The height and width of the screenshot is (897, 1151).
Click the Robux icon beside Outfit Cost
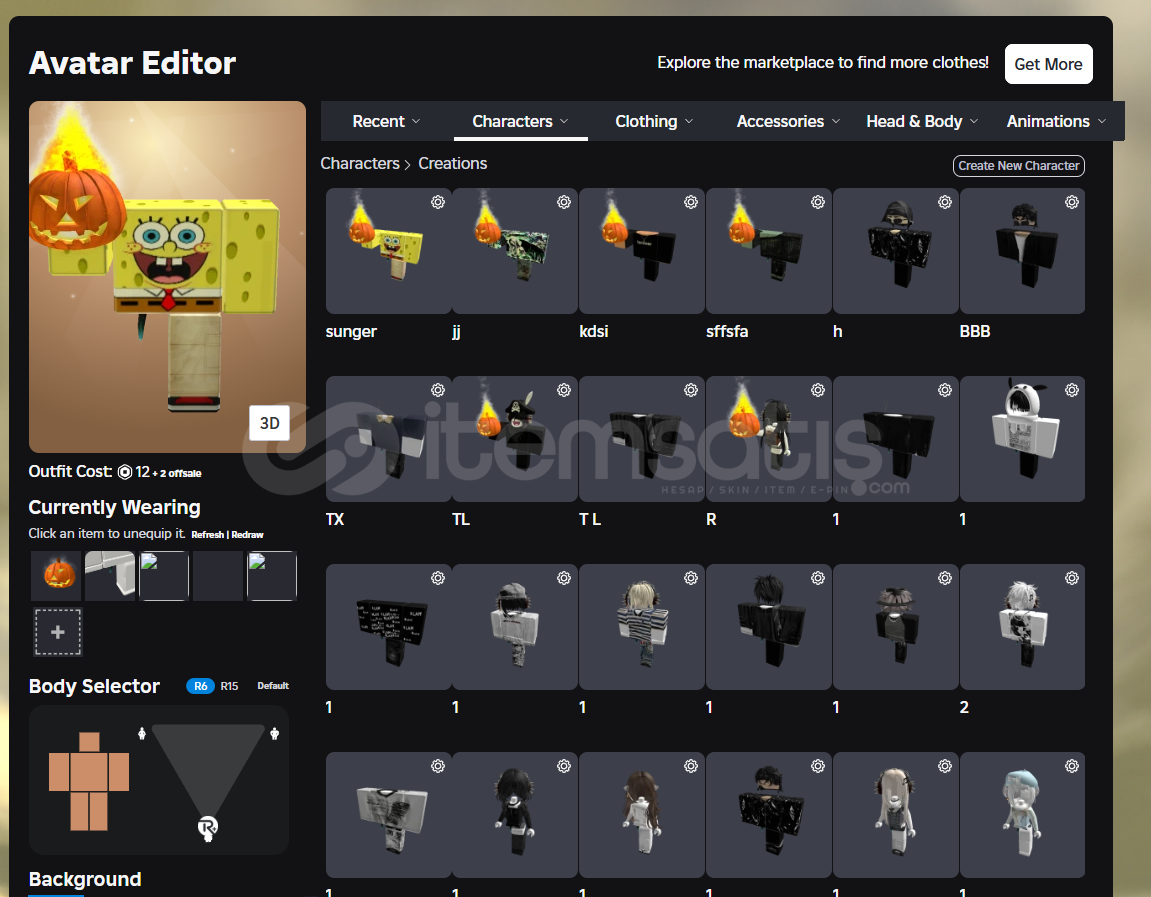click(125, 472)
